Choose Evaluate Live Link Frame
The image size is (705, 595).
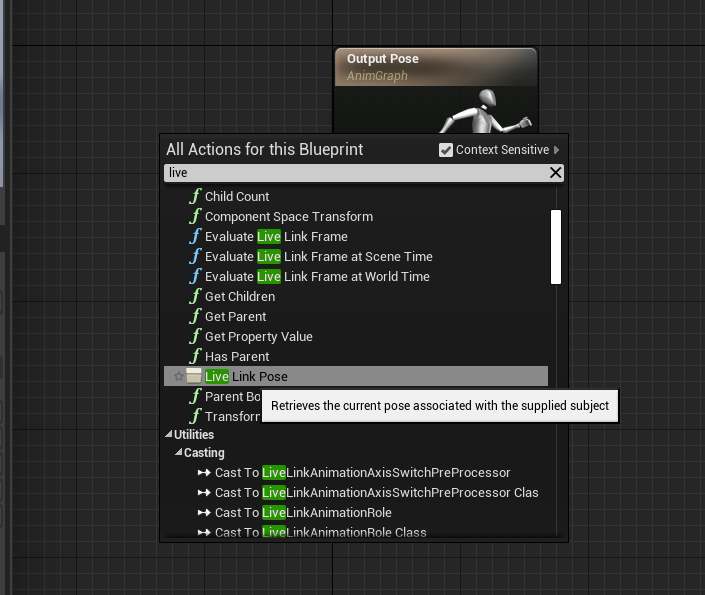point(276,237)
